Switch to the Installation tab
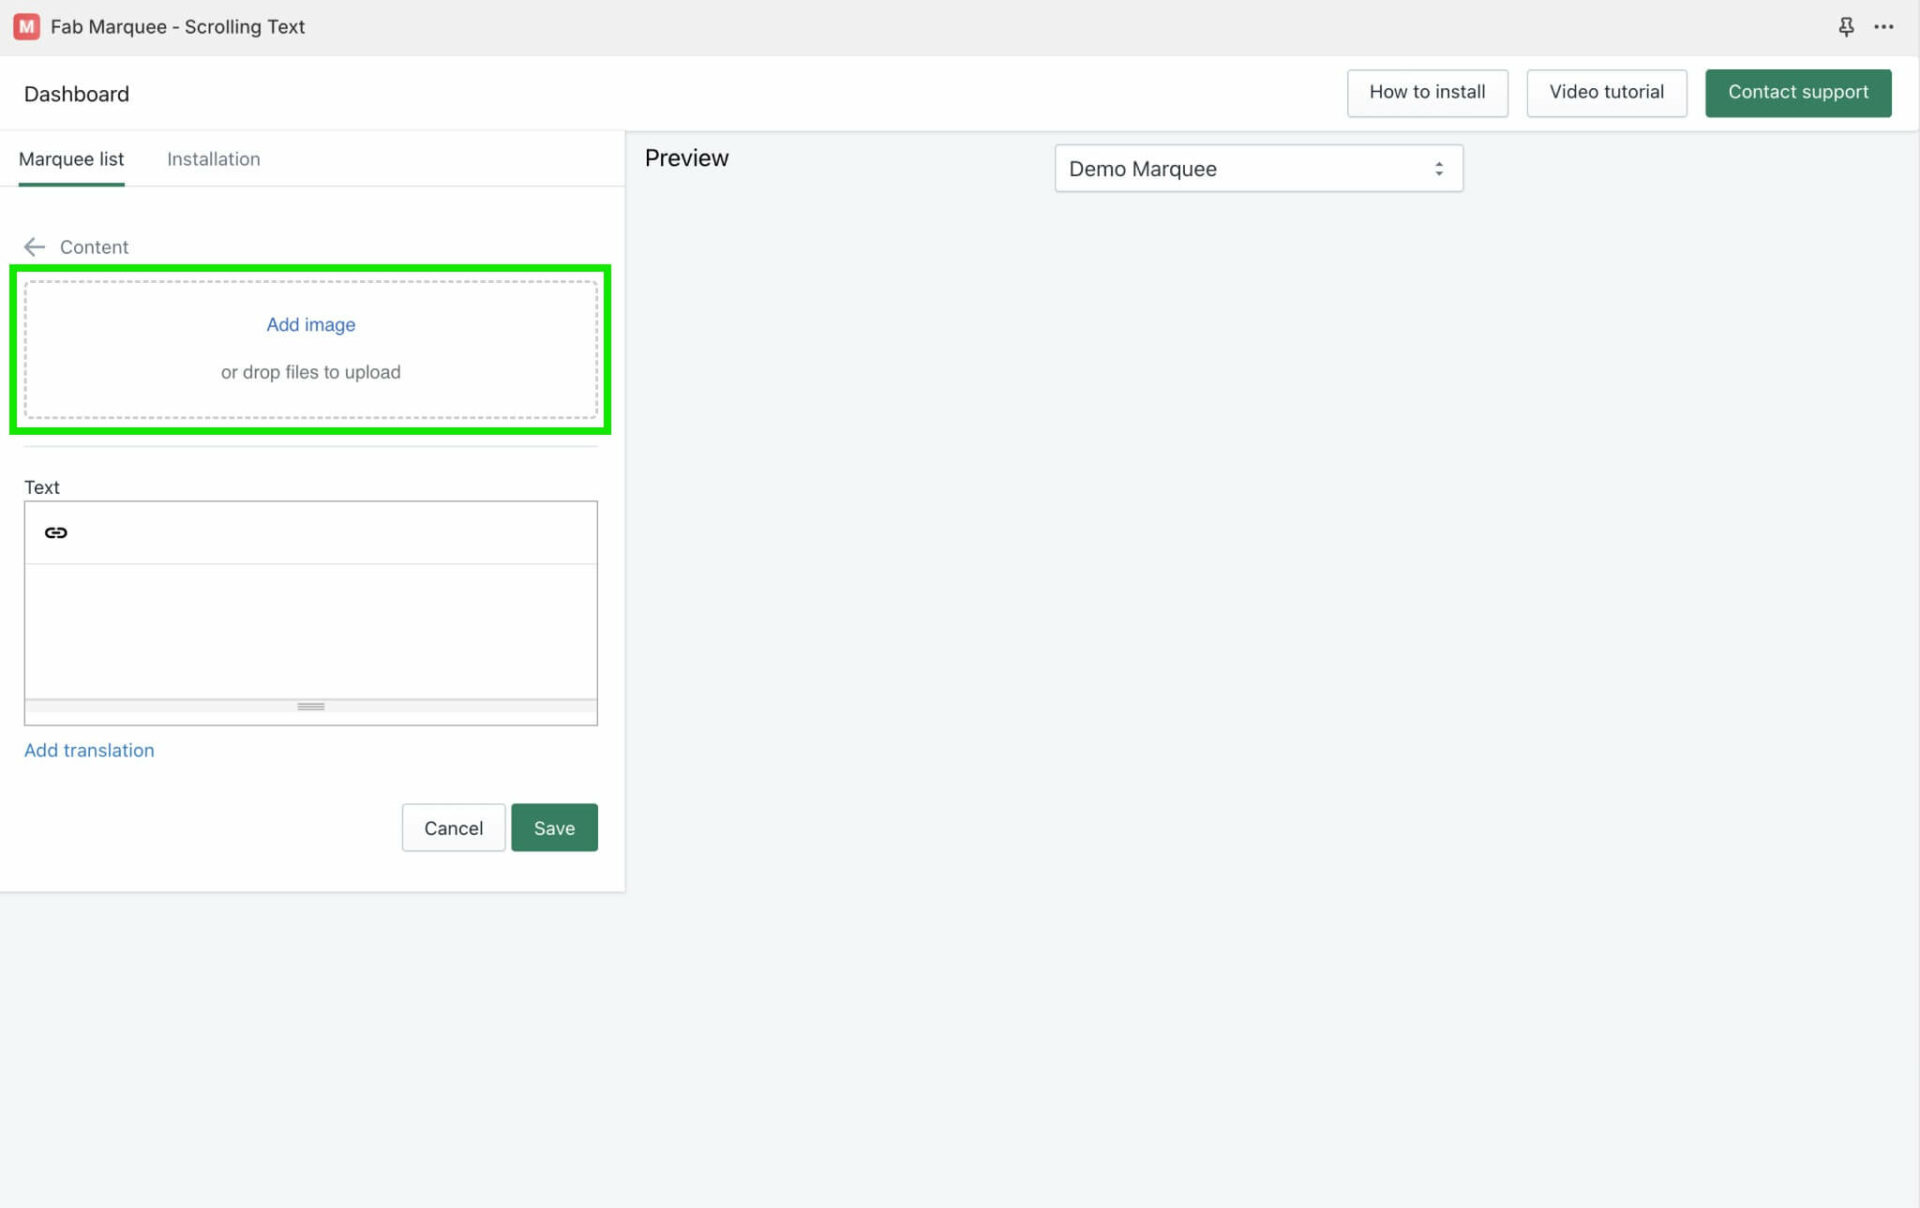 point(213,159)
